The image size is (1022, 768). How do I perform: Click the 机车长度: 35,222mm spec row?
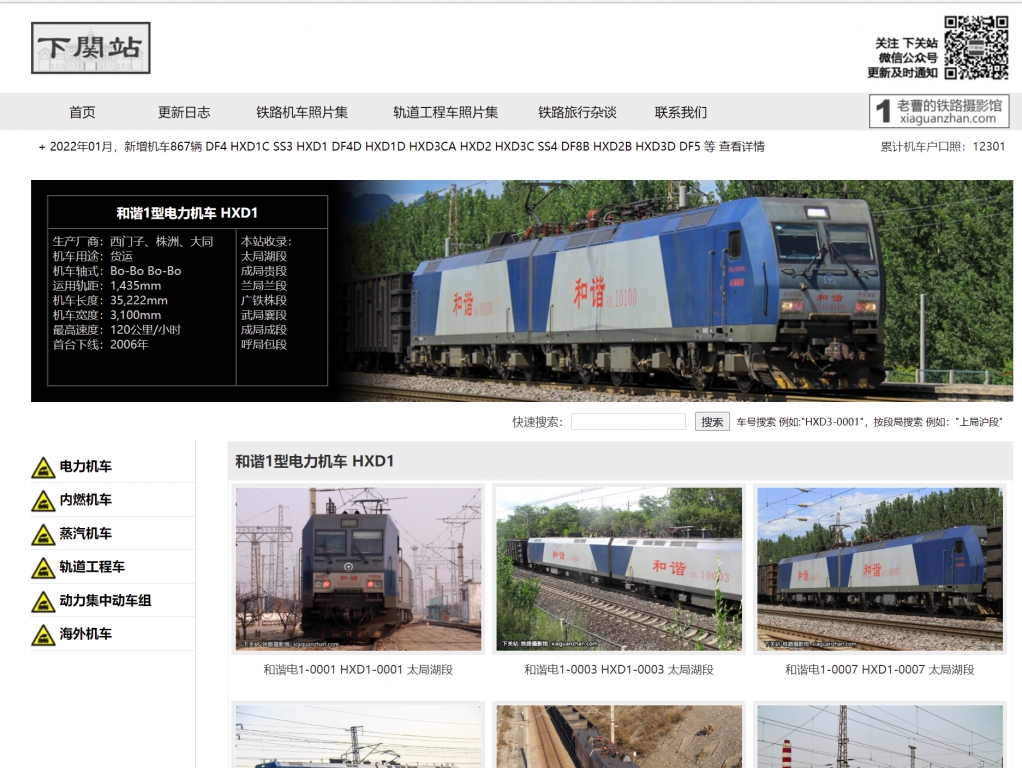click(110, 301)
